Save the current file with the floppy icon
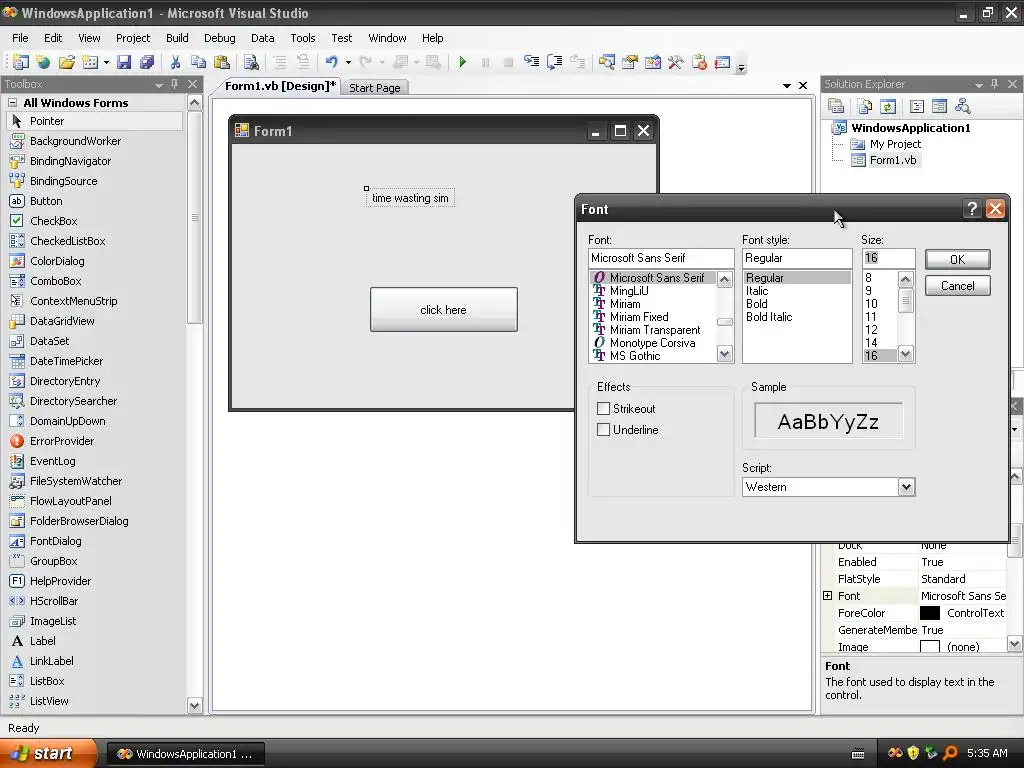The image size is (1024, 768). coord(123,62)
